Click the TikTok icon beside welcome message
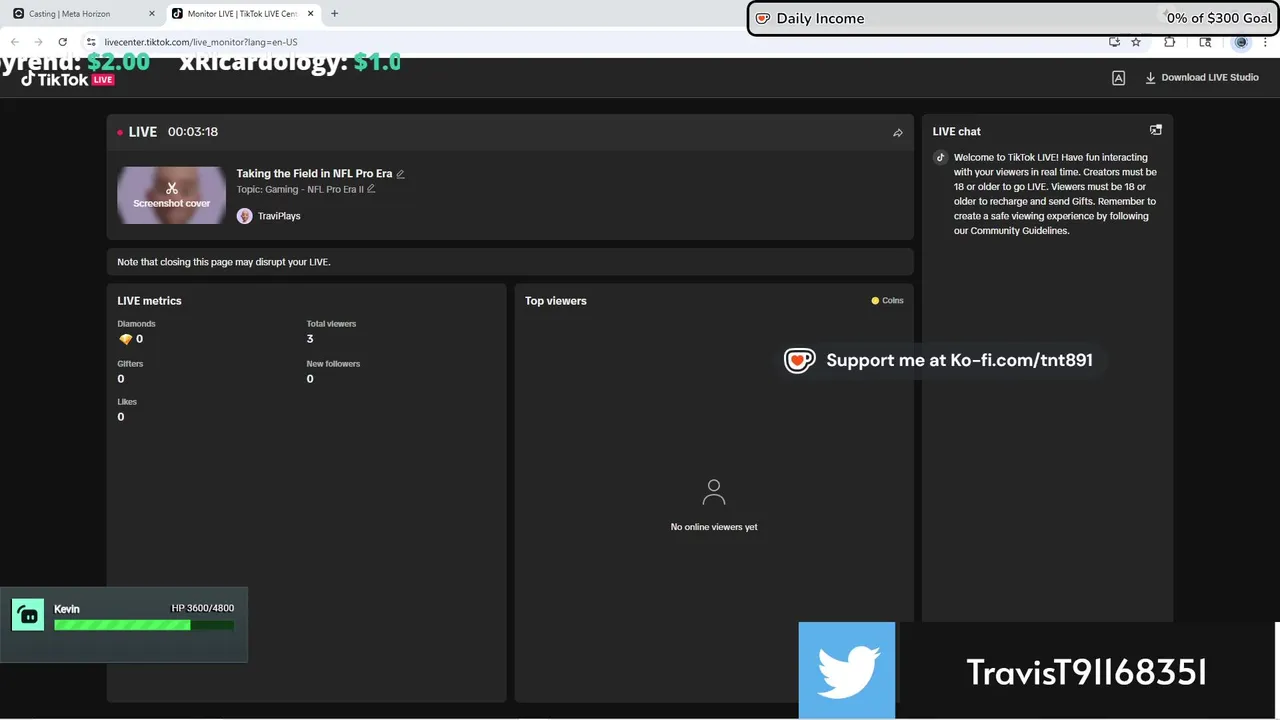Viewport: 1280px width, 720px height. [x=940, y=158]
